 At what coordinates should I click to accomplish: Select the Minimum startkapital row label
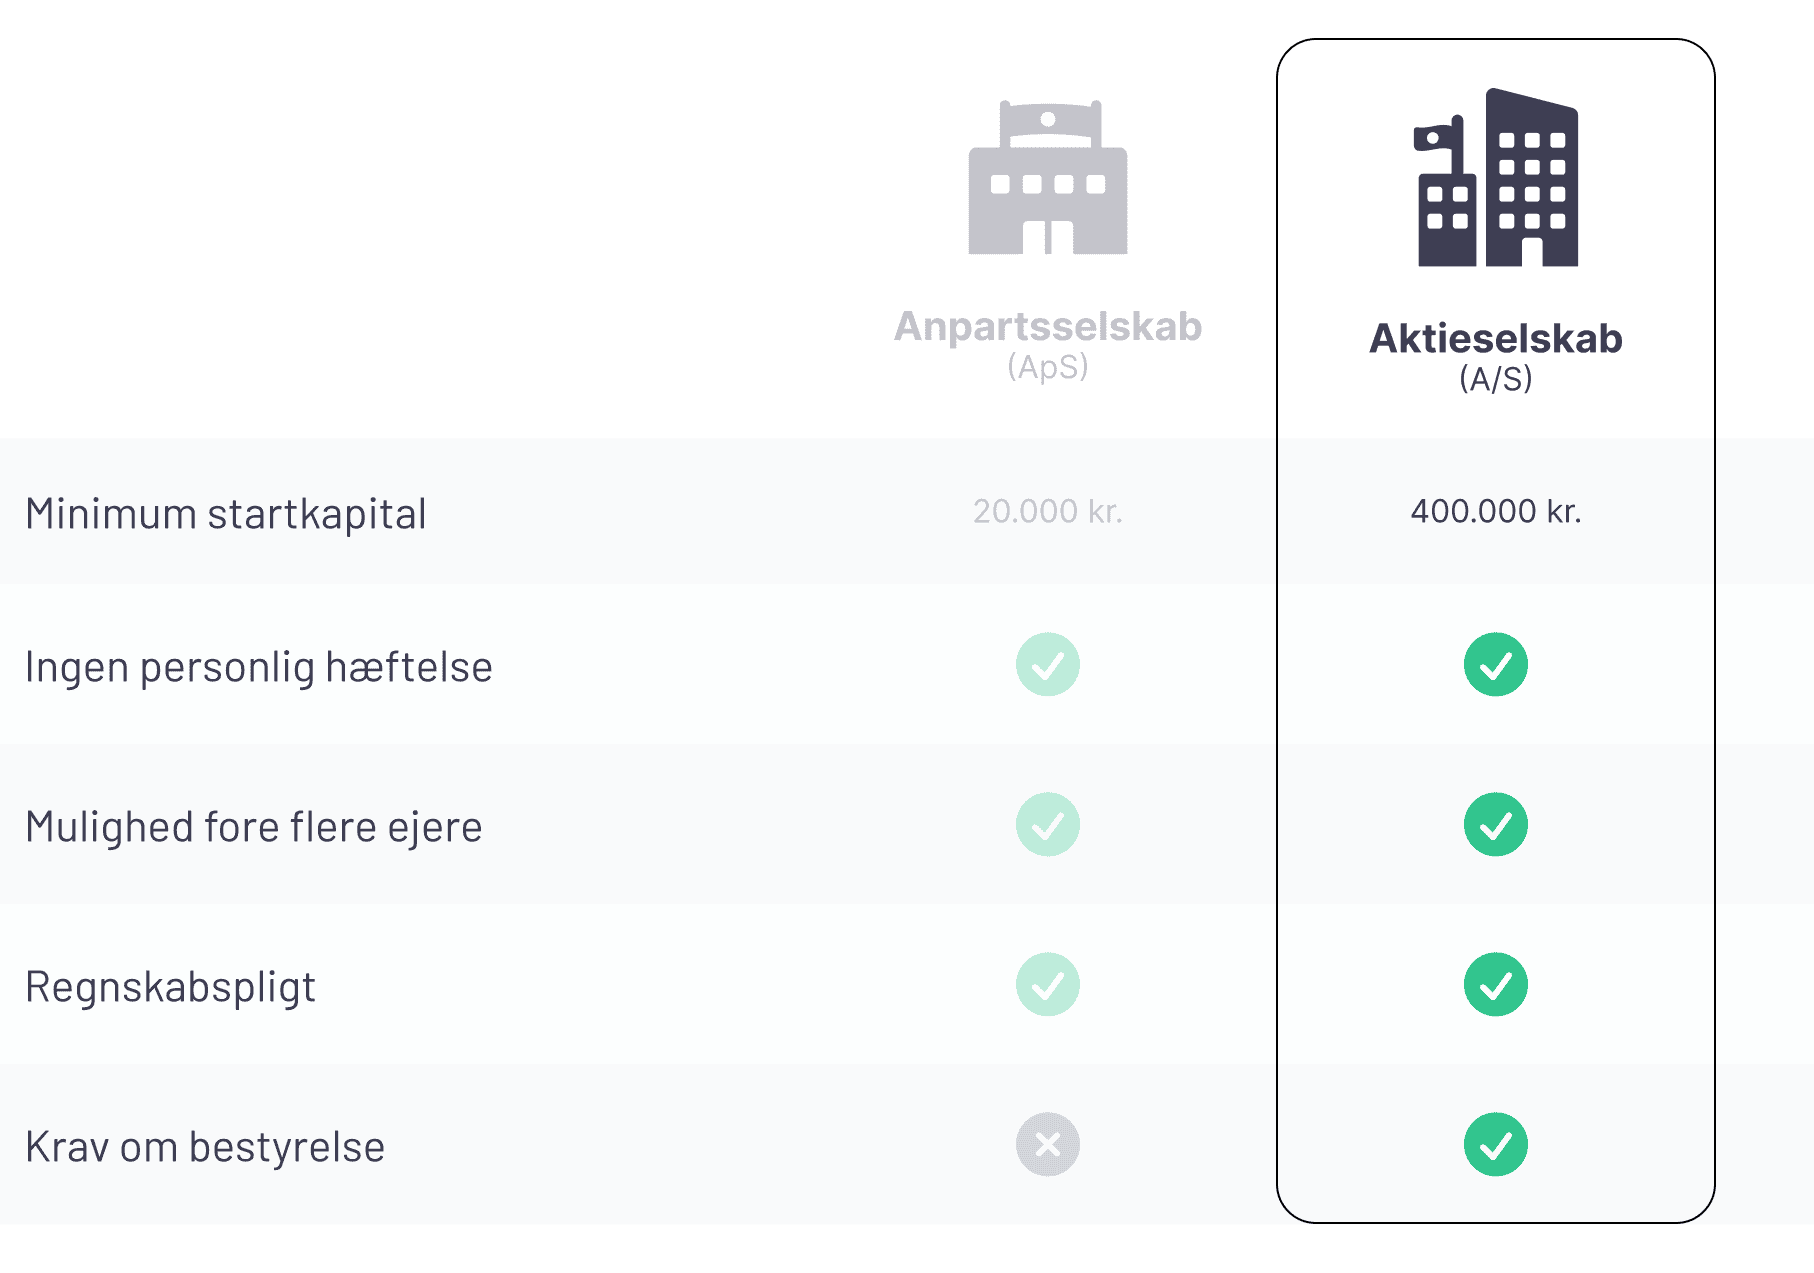(226, 514)
